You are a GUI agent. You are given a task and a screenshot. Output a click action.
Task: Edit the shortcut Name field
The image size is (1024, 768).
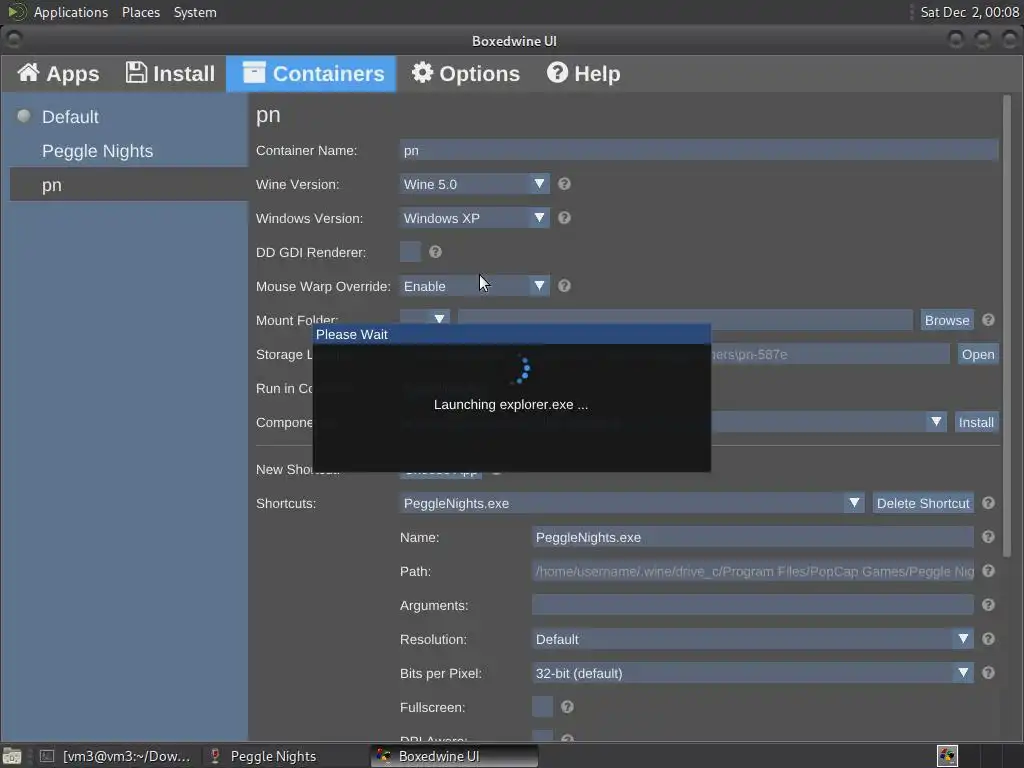click(752, 537)
